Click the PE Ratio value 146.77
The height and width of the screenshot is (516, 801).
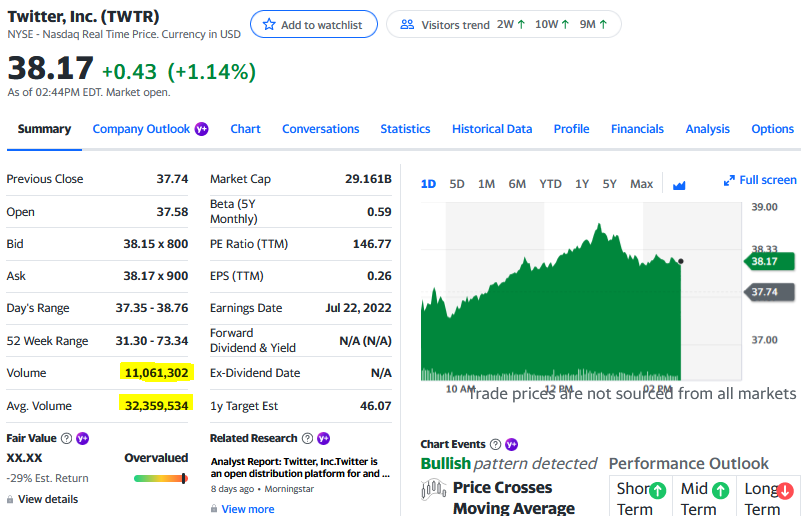pyautogui.click(x=372, y=244)
